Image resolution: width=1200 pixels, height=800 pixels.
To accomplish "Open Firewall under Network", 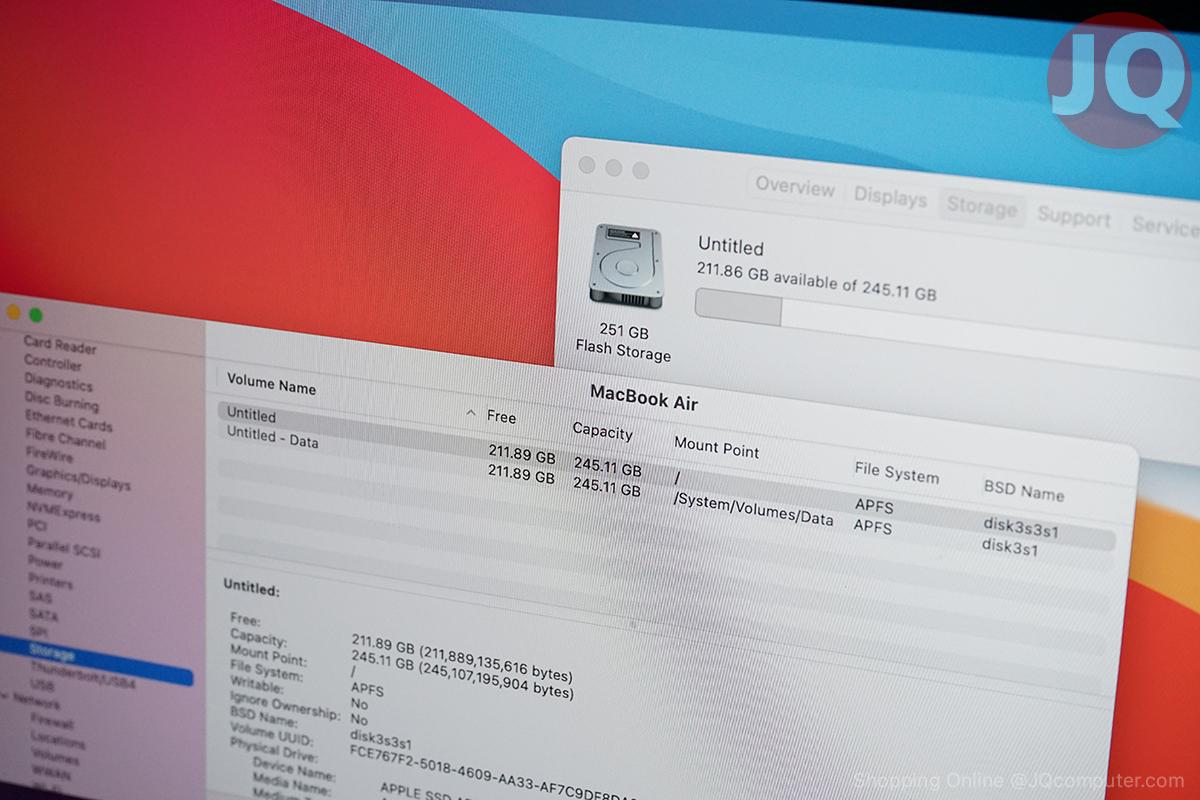I will (x=51, y=722).
